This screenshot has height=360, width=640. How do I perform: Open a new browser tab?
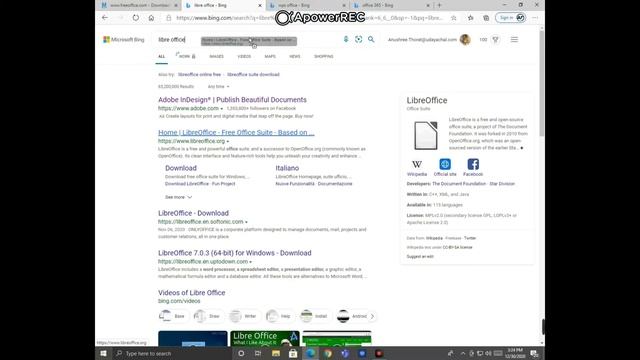(440, 5)
